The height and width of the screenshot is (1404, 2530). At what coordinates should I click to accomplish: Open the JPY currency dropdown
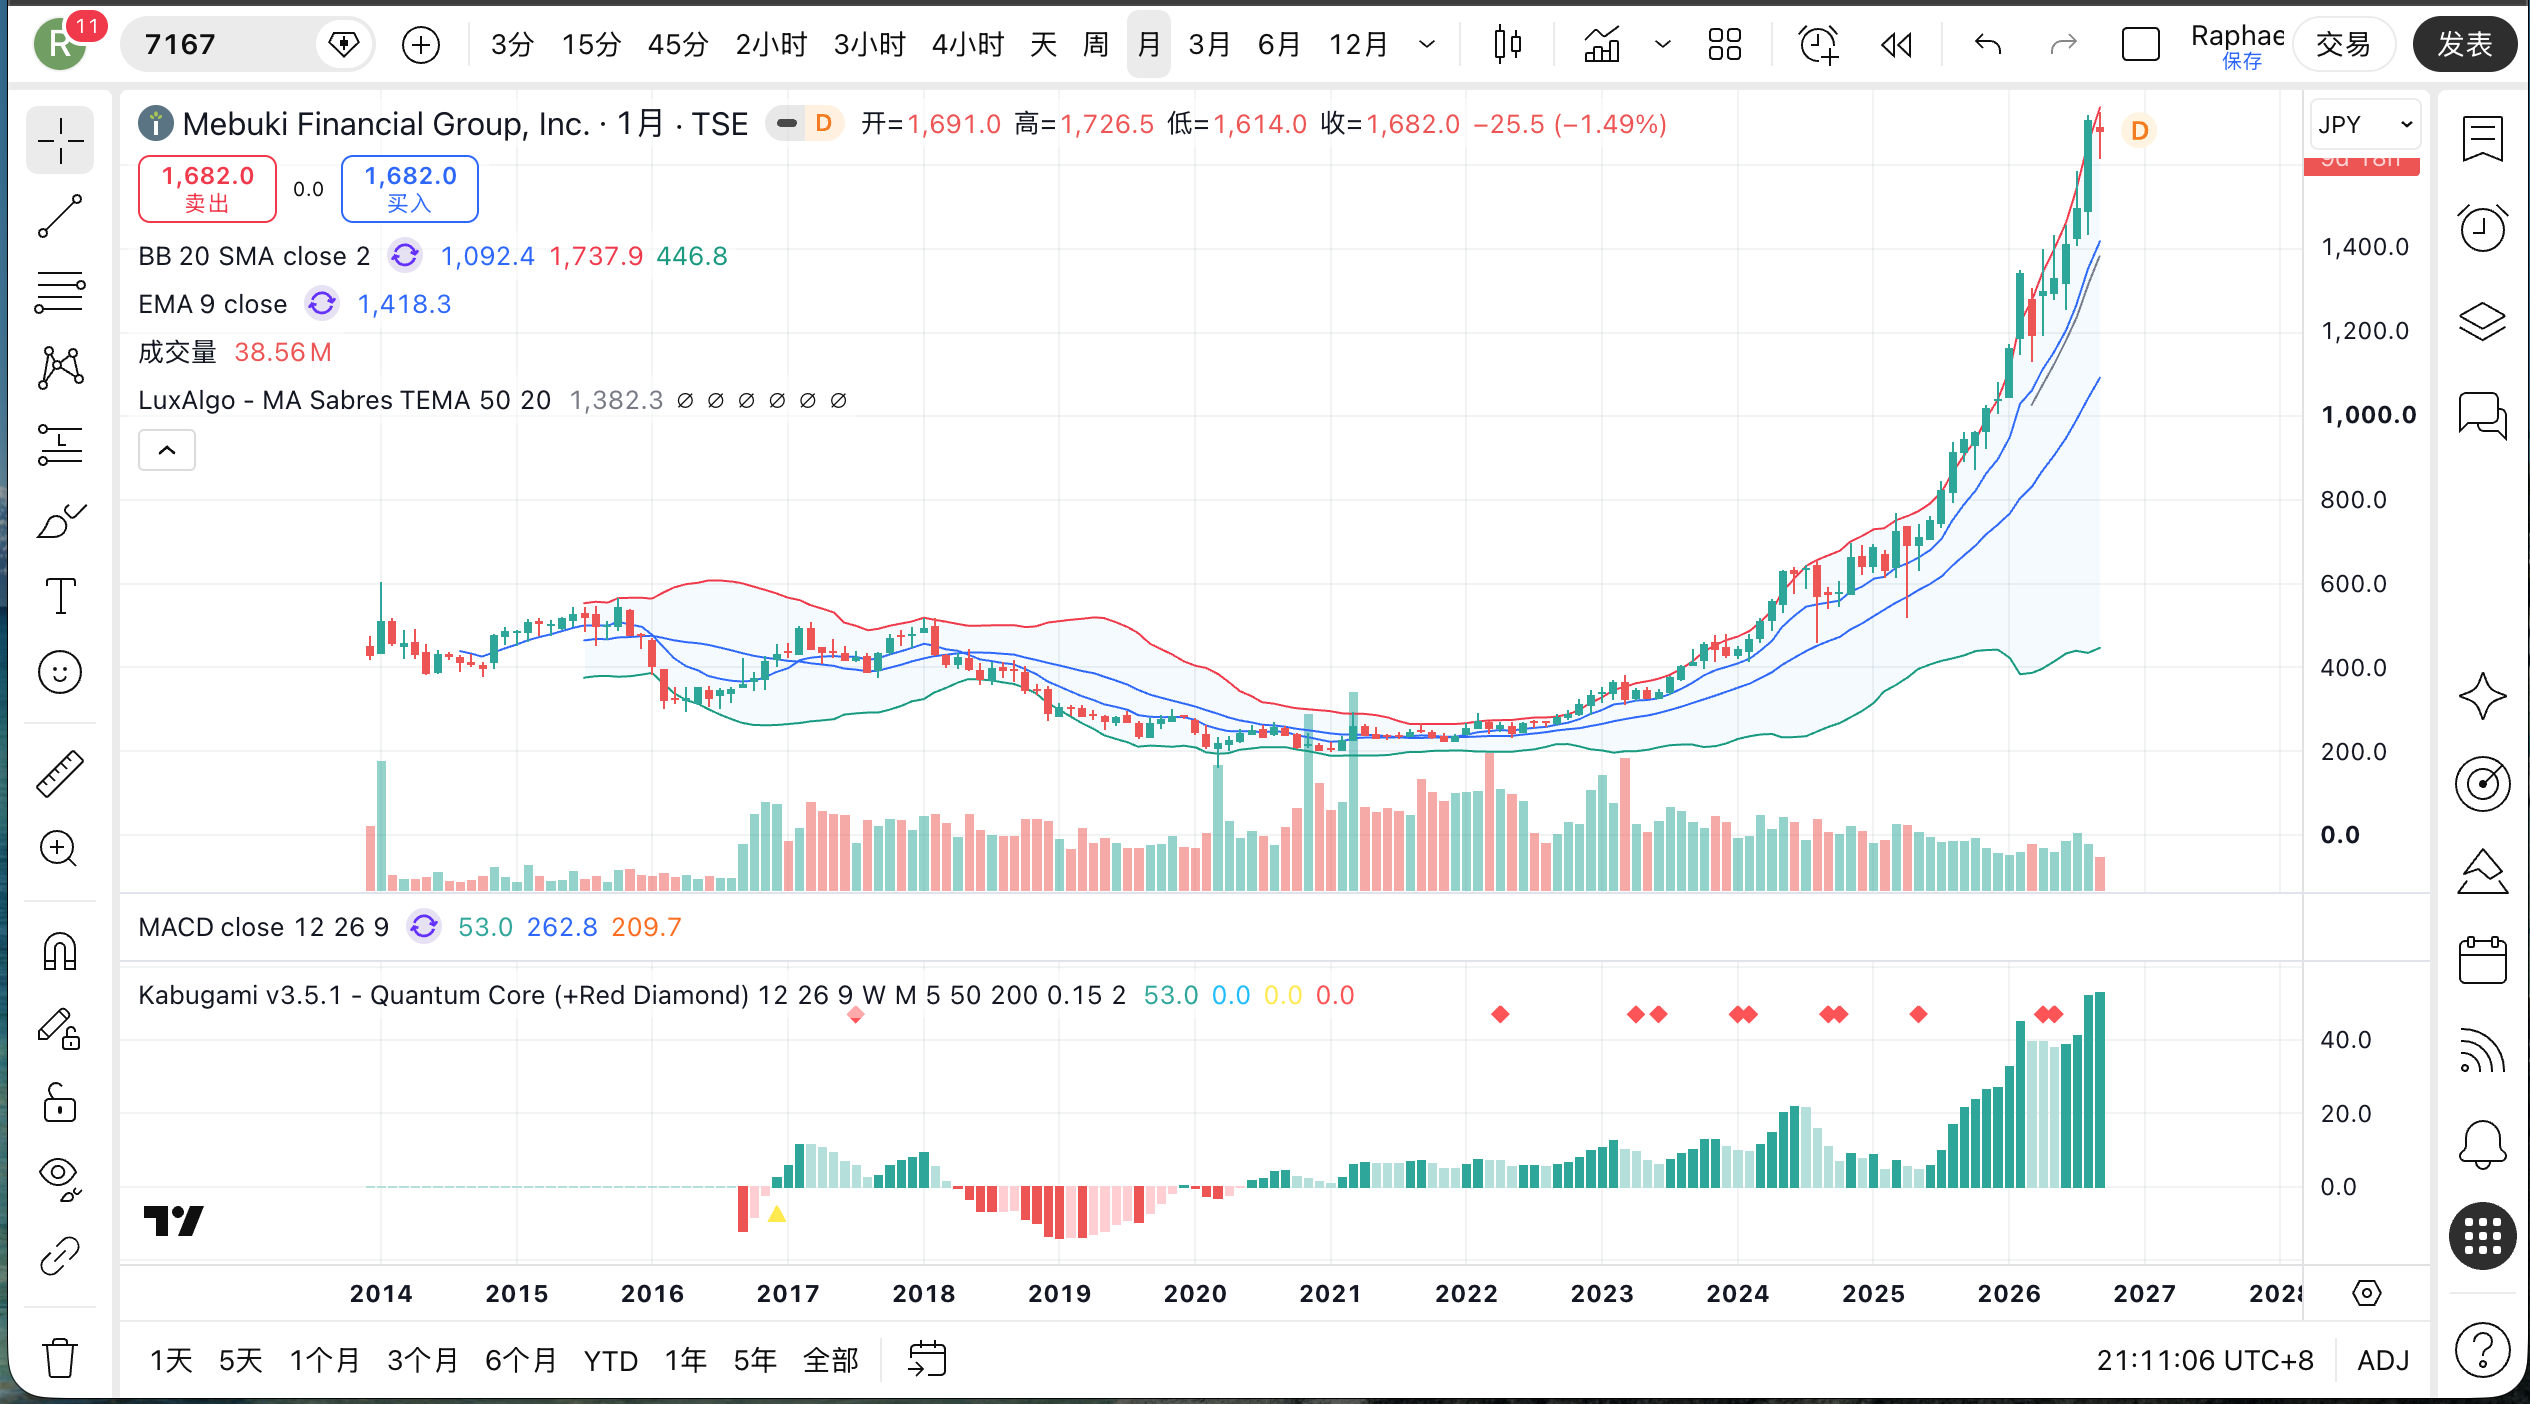[2366, 124]
